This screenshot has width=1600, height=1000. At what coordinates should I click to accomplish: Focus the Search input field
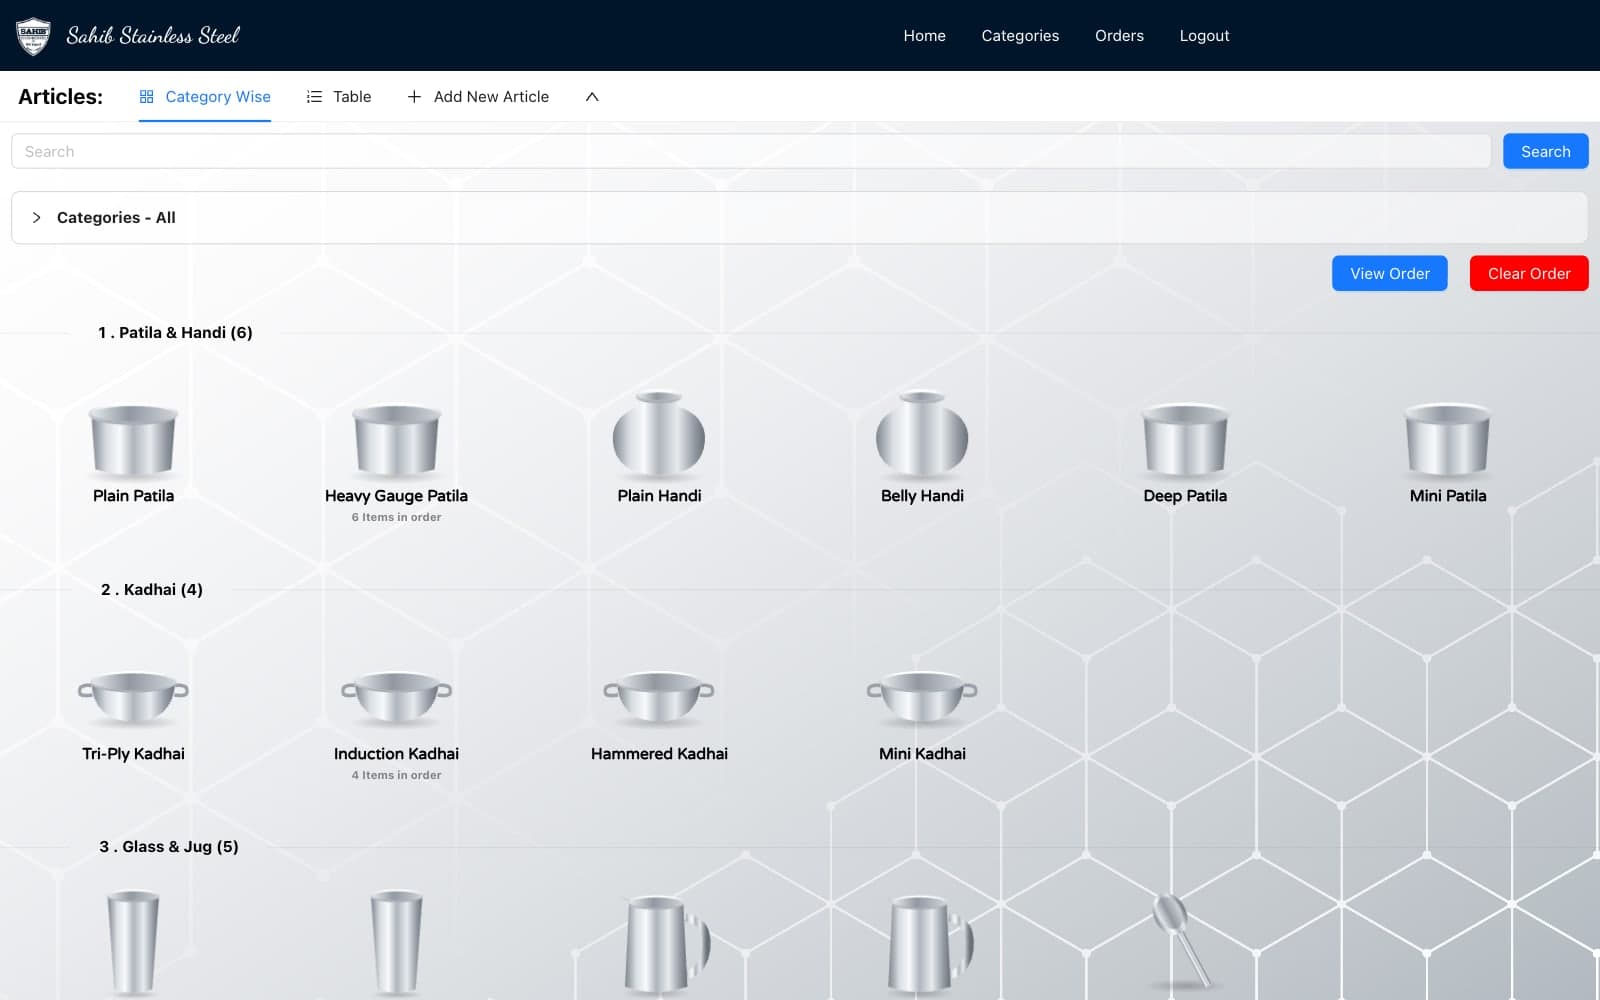click(x=751, y=152)
